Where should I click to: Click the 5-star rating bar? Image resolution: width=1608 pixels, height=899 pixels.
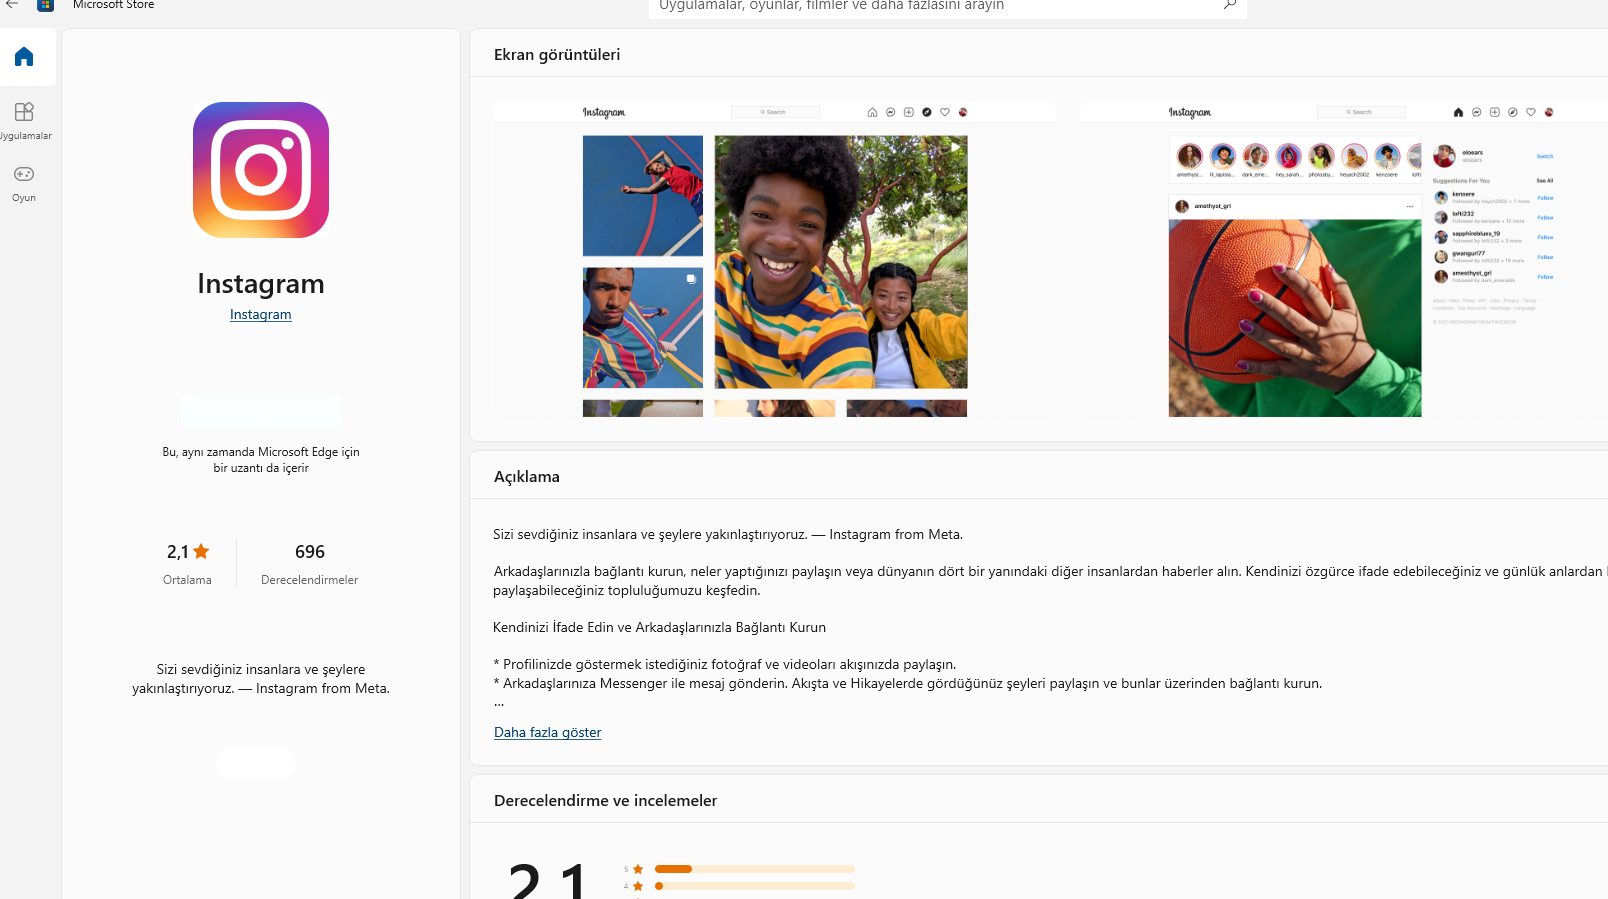click(x=755, y=869)
